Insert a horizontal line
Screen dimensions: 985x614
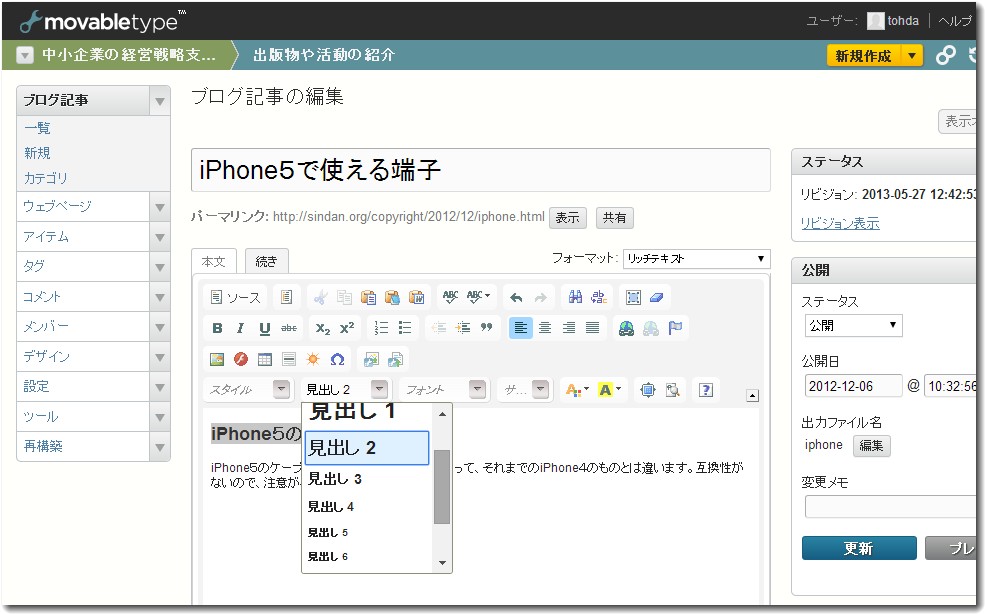click(288, 359)
